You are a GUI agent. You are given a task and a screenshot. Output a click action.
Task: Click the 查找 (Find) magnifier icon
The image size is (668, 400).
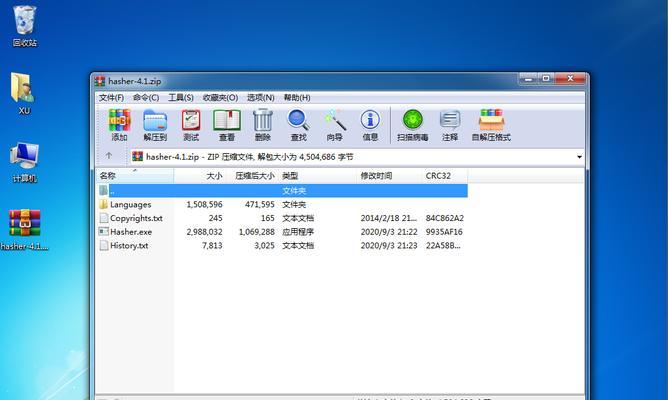point(298,121)
